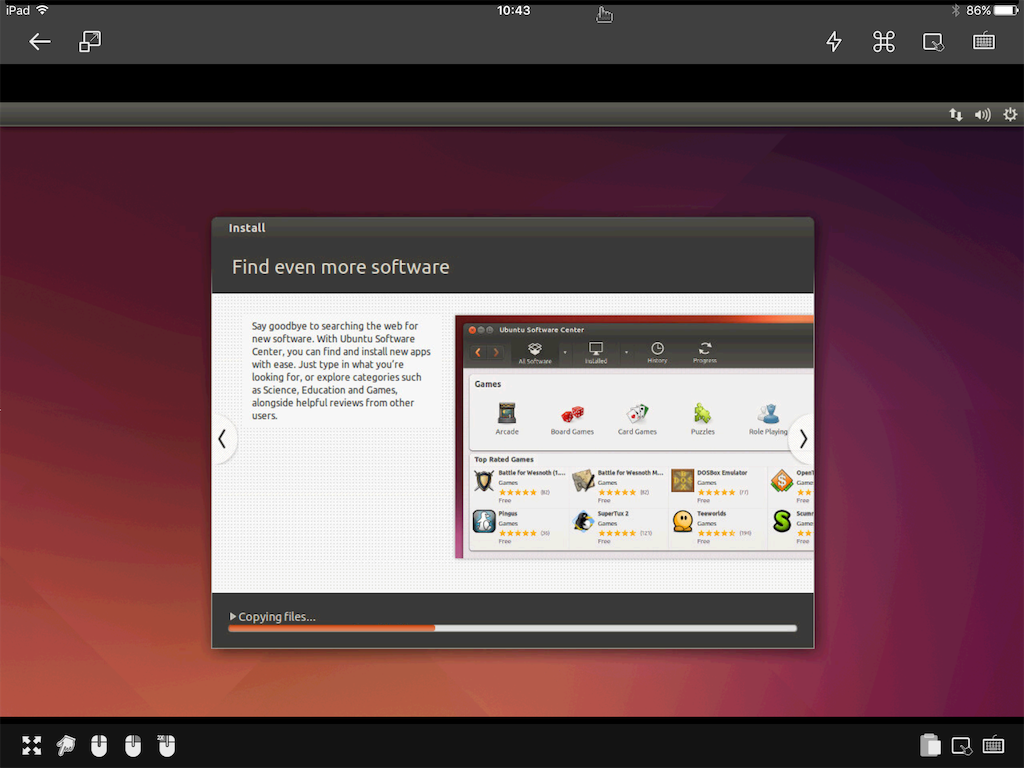Click the Software Center forward arrow
Viewport: 1024px width, 768px height.
point(496,353)
